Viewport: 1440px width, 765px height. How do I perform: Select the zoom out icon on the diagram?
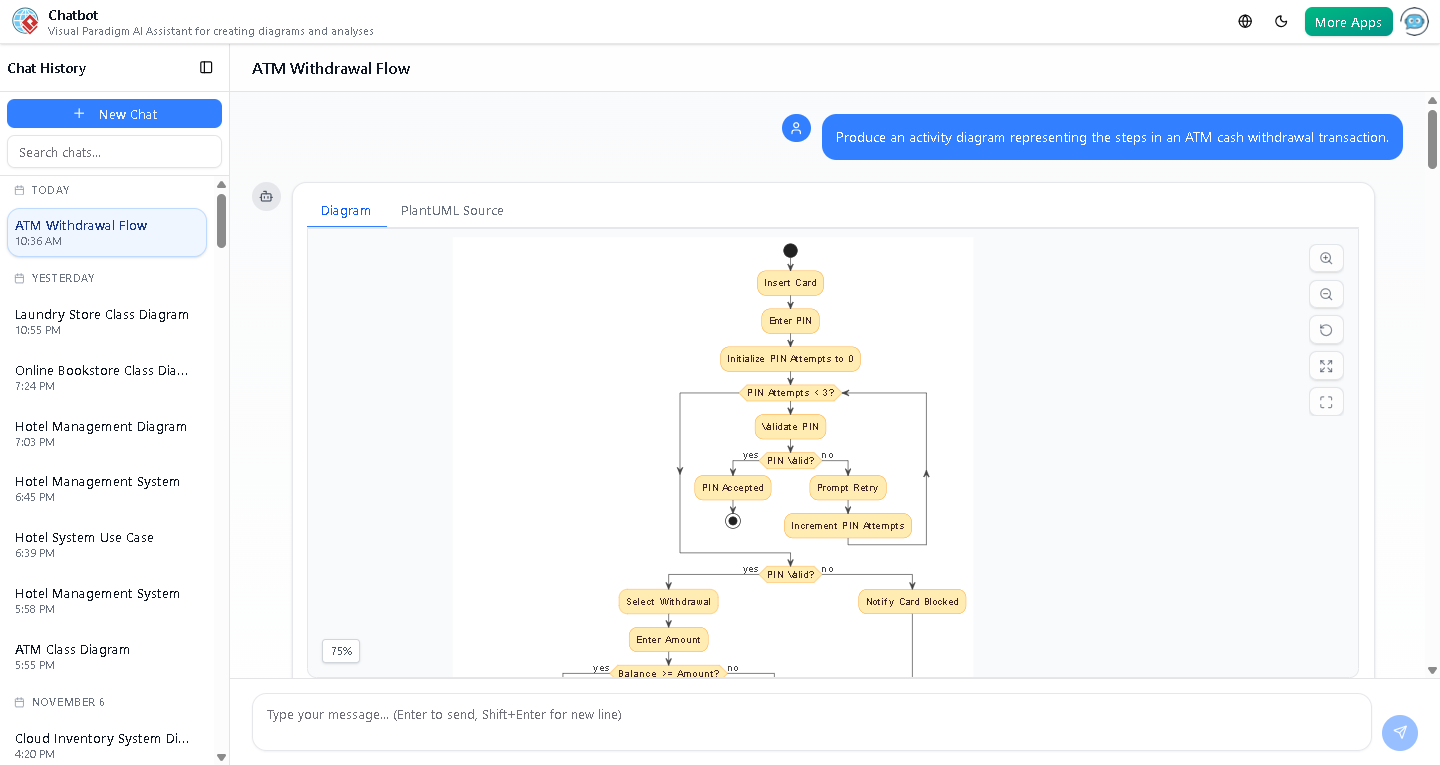point(1326,294)
